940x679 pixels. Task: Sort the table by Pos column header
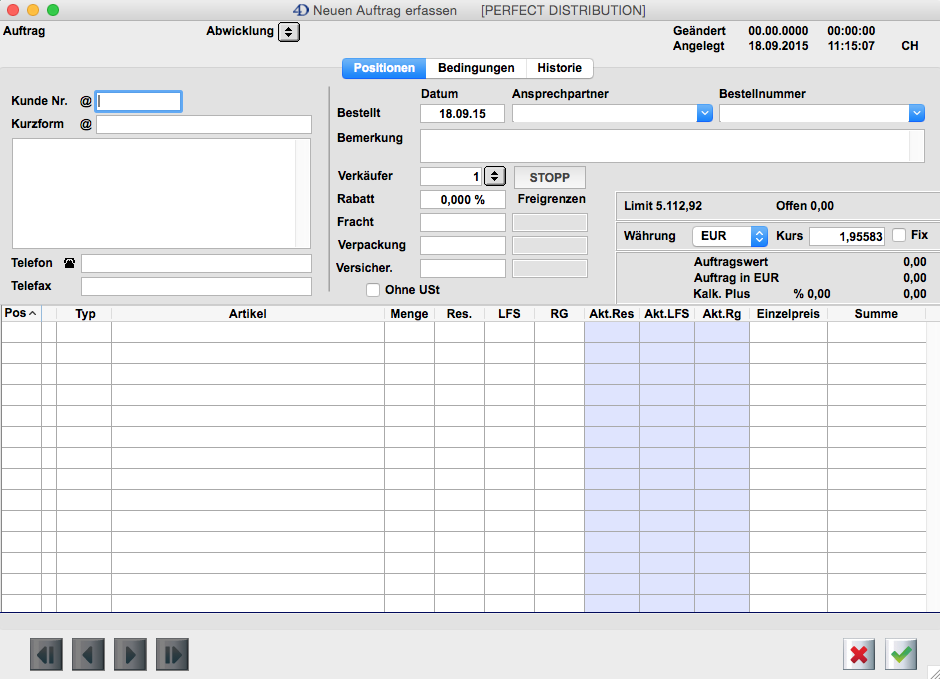tap(20, 313)
